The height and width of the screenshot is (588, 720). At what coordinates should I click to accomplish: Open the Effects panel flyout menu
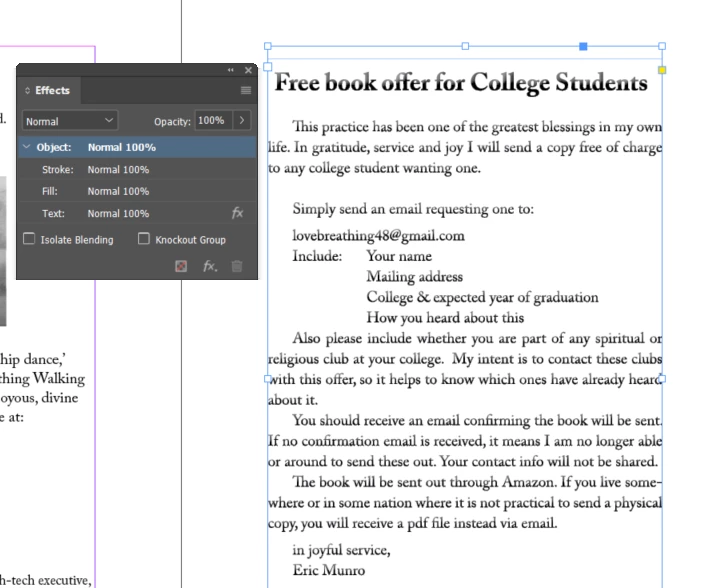246,90
